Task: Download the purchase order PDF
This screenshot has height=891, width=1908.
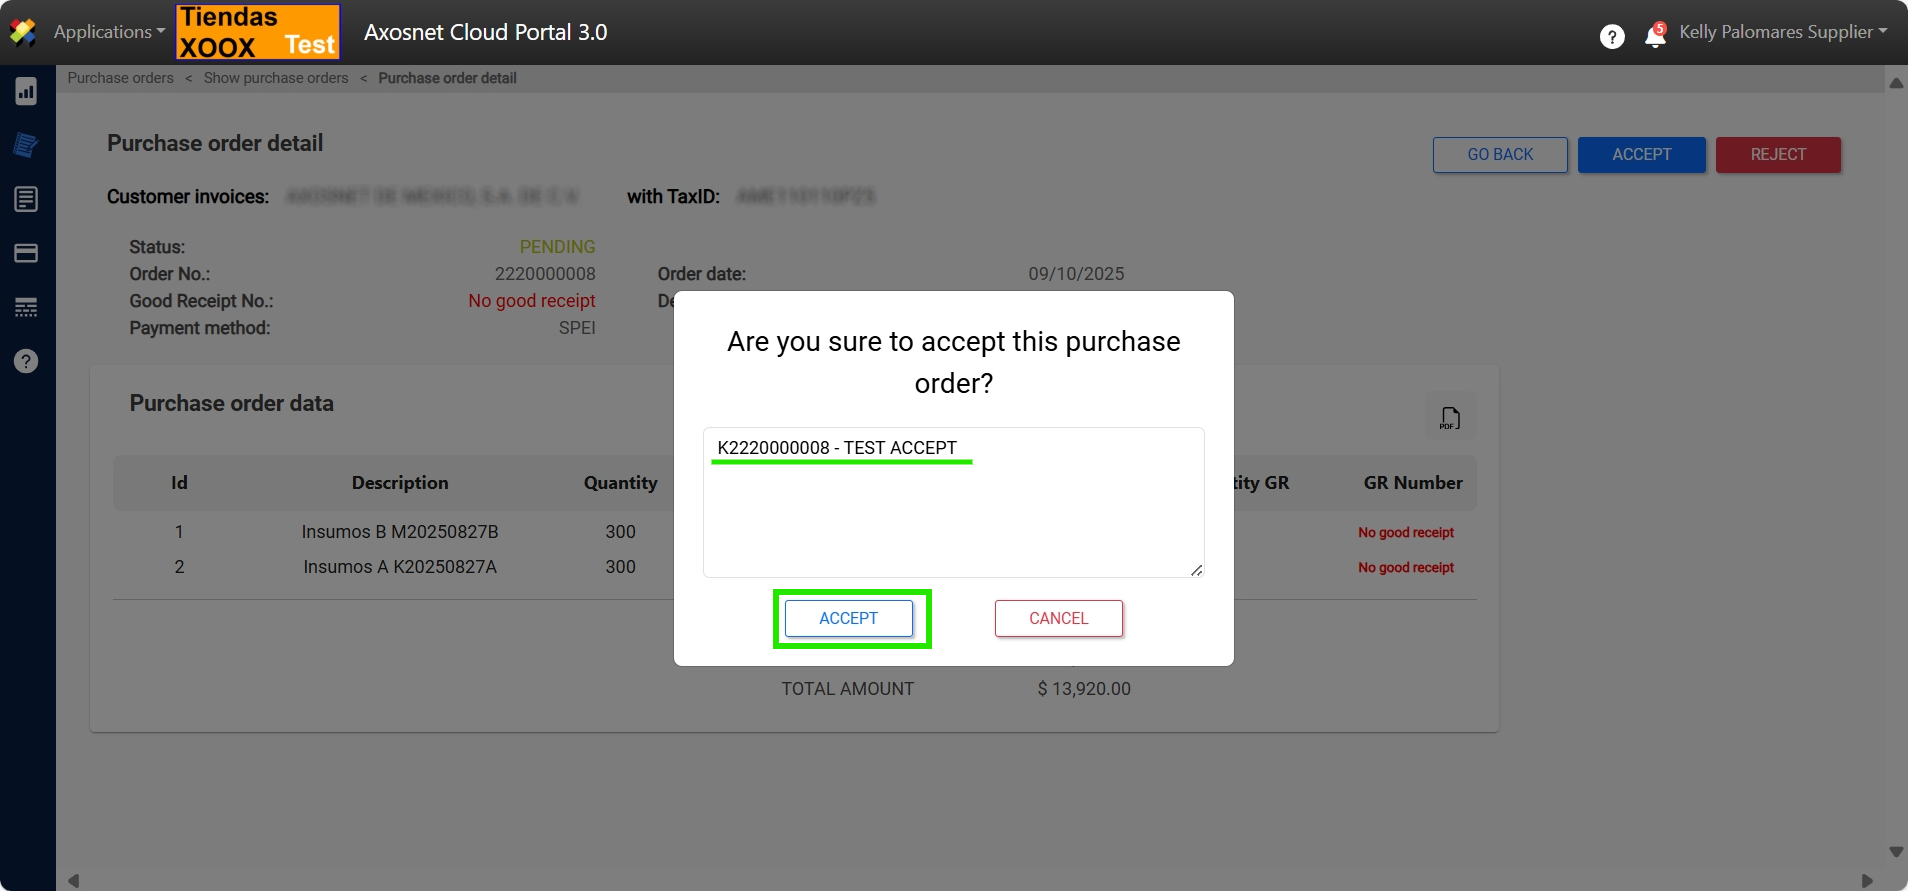Action: point(1450,418)
